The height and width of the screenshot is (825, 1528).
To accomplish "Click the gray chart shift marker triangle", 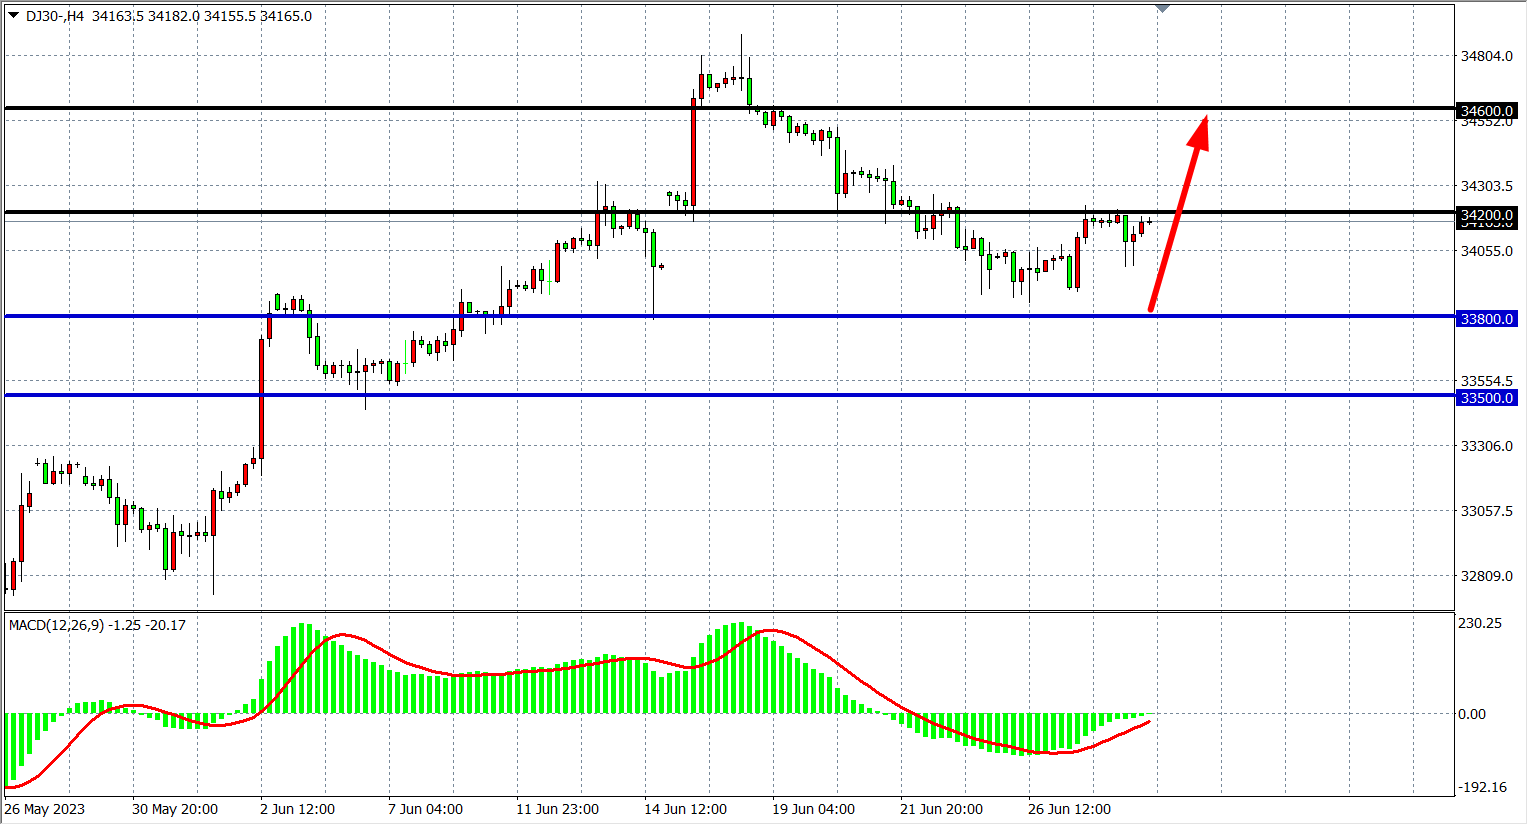I will point(1162,8).
